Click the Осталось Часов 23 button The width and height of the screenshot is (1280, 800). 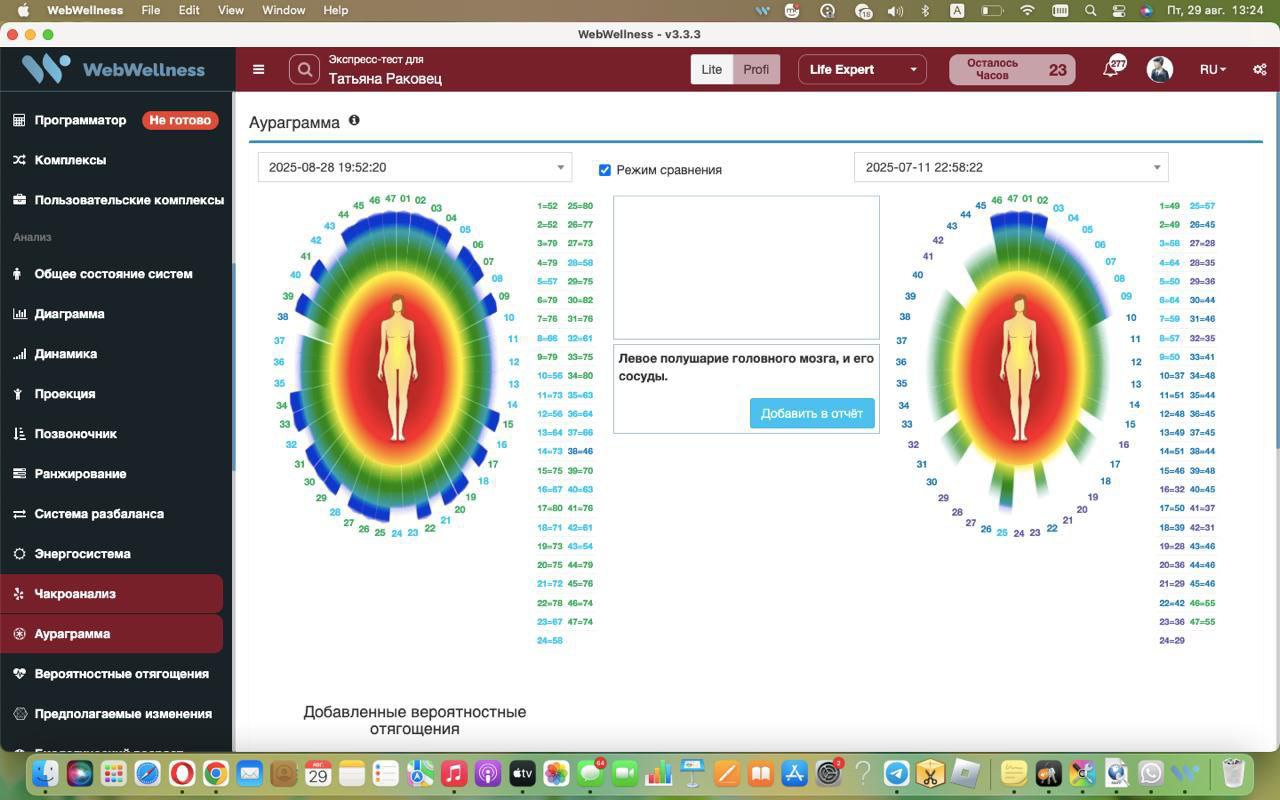1011,69
